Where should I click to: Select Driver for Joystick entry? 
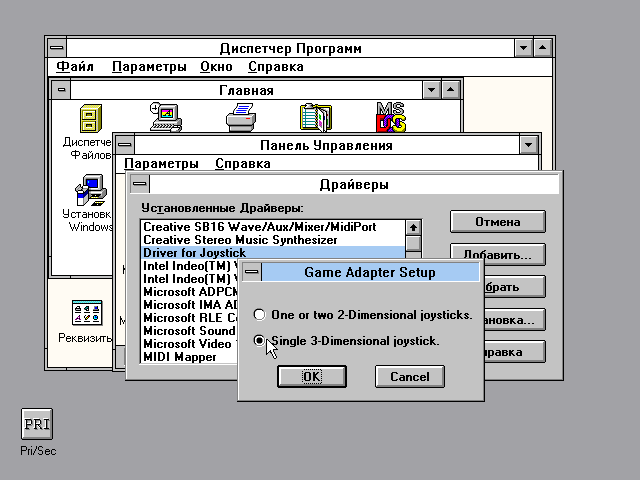point(273,253)
